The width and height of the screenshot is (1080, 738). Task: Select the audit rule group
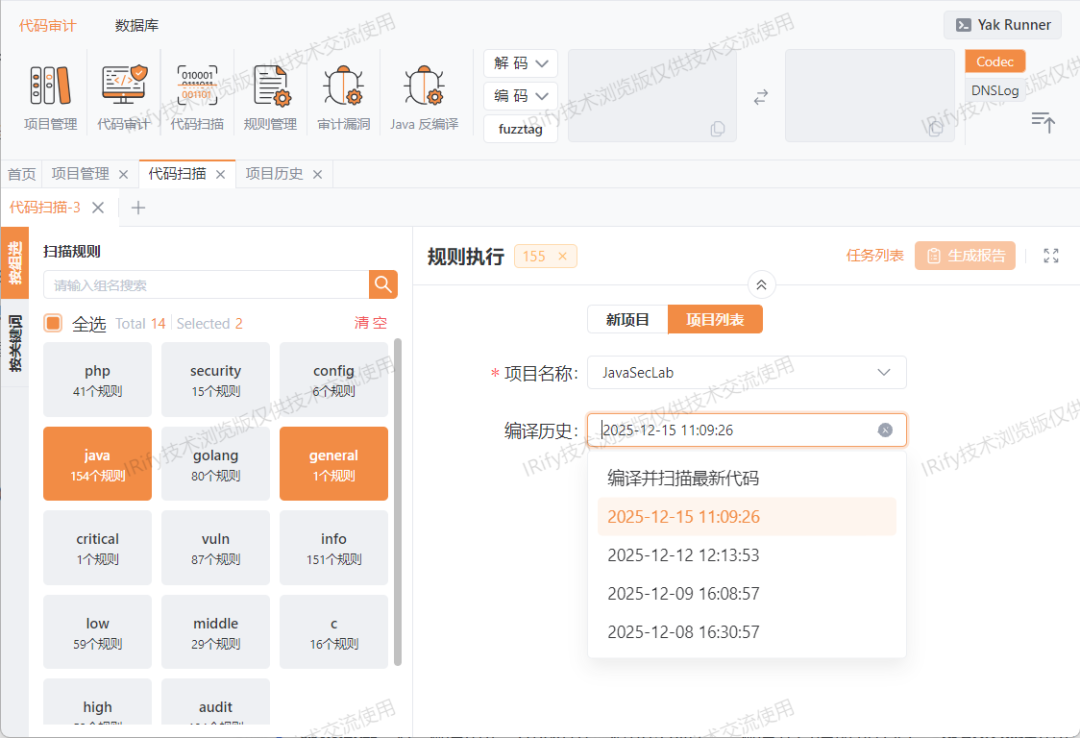[216, 703]
